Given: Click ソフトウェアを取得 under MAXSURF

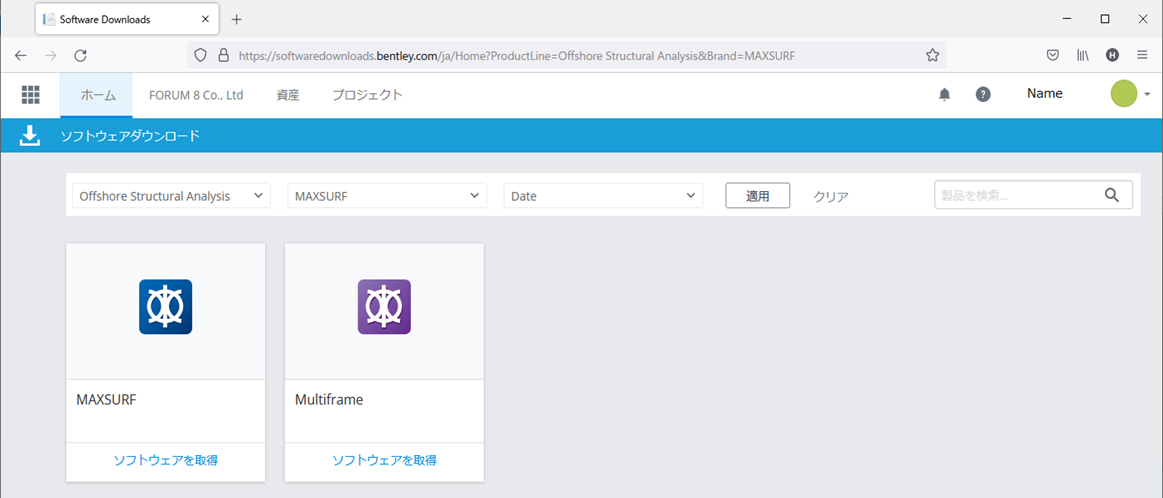Looking at the screenshot, I should 165,460.
